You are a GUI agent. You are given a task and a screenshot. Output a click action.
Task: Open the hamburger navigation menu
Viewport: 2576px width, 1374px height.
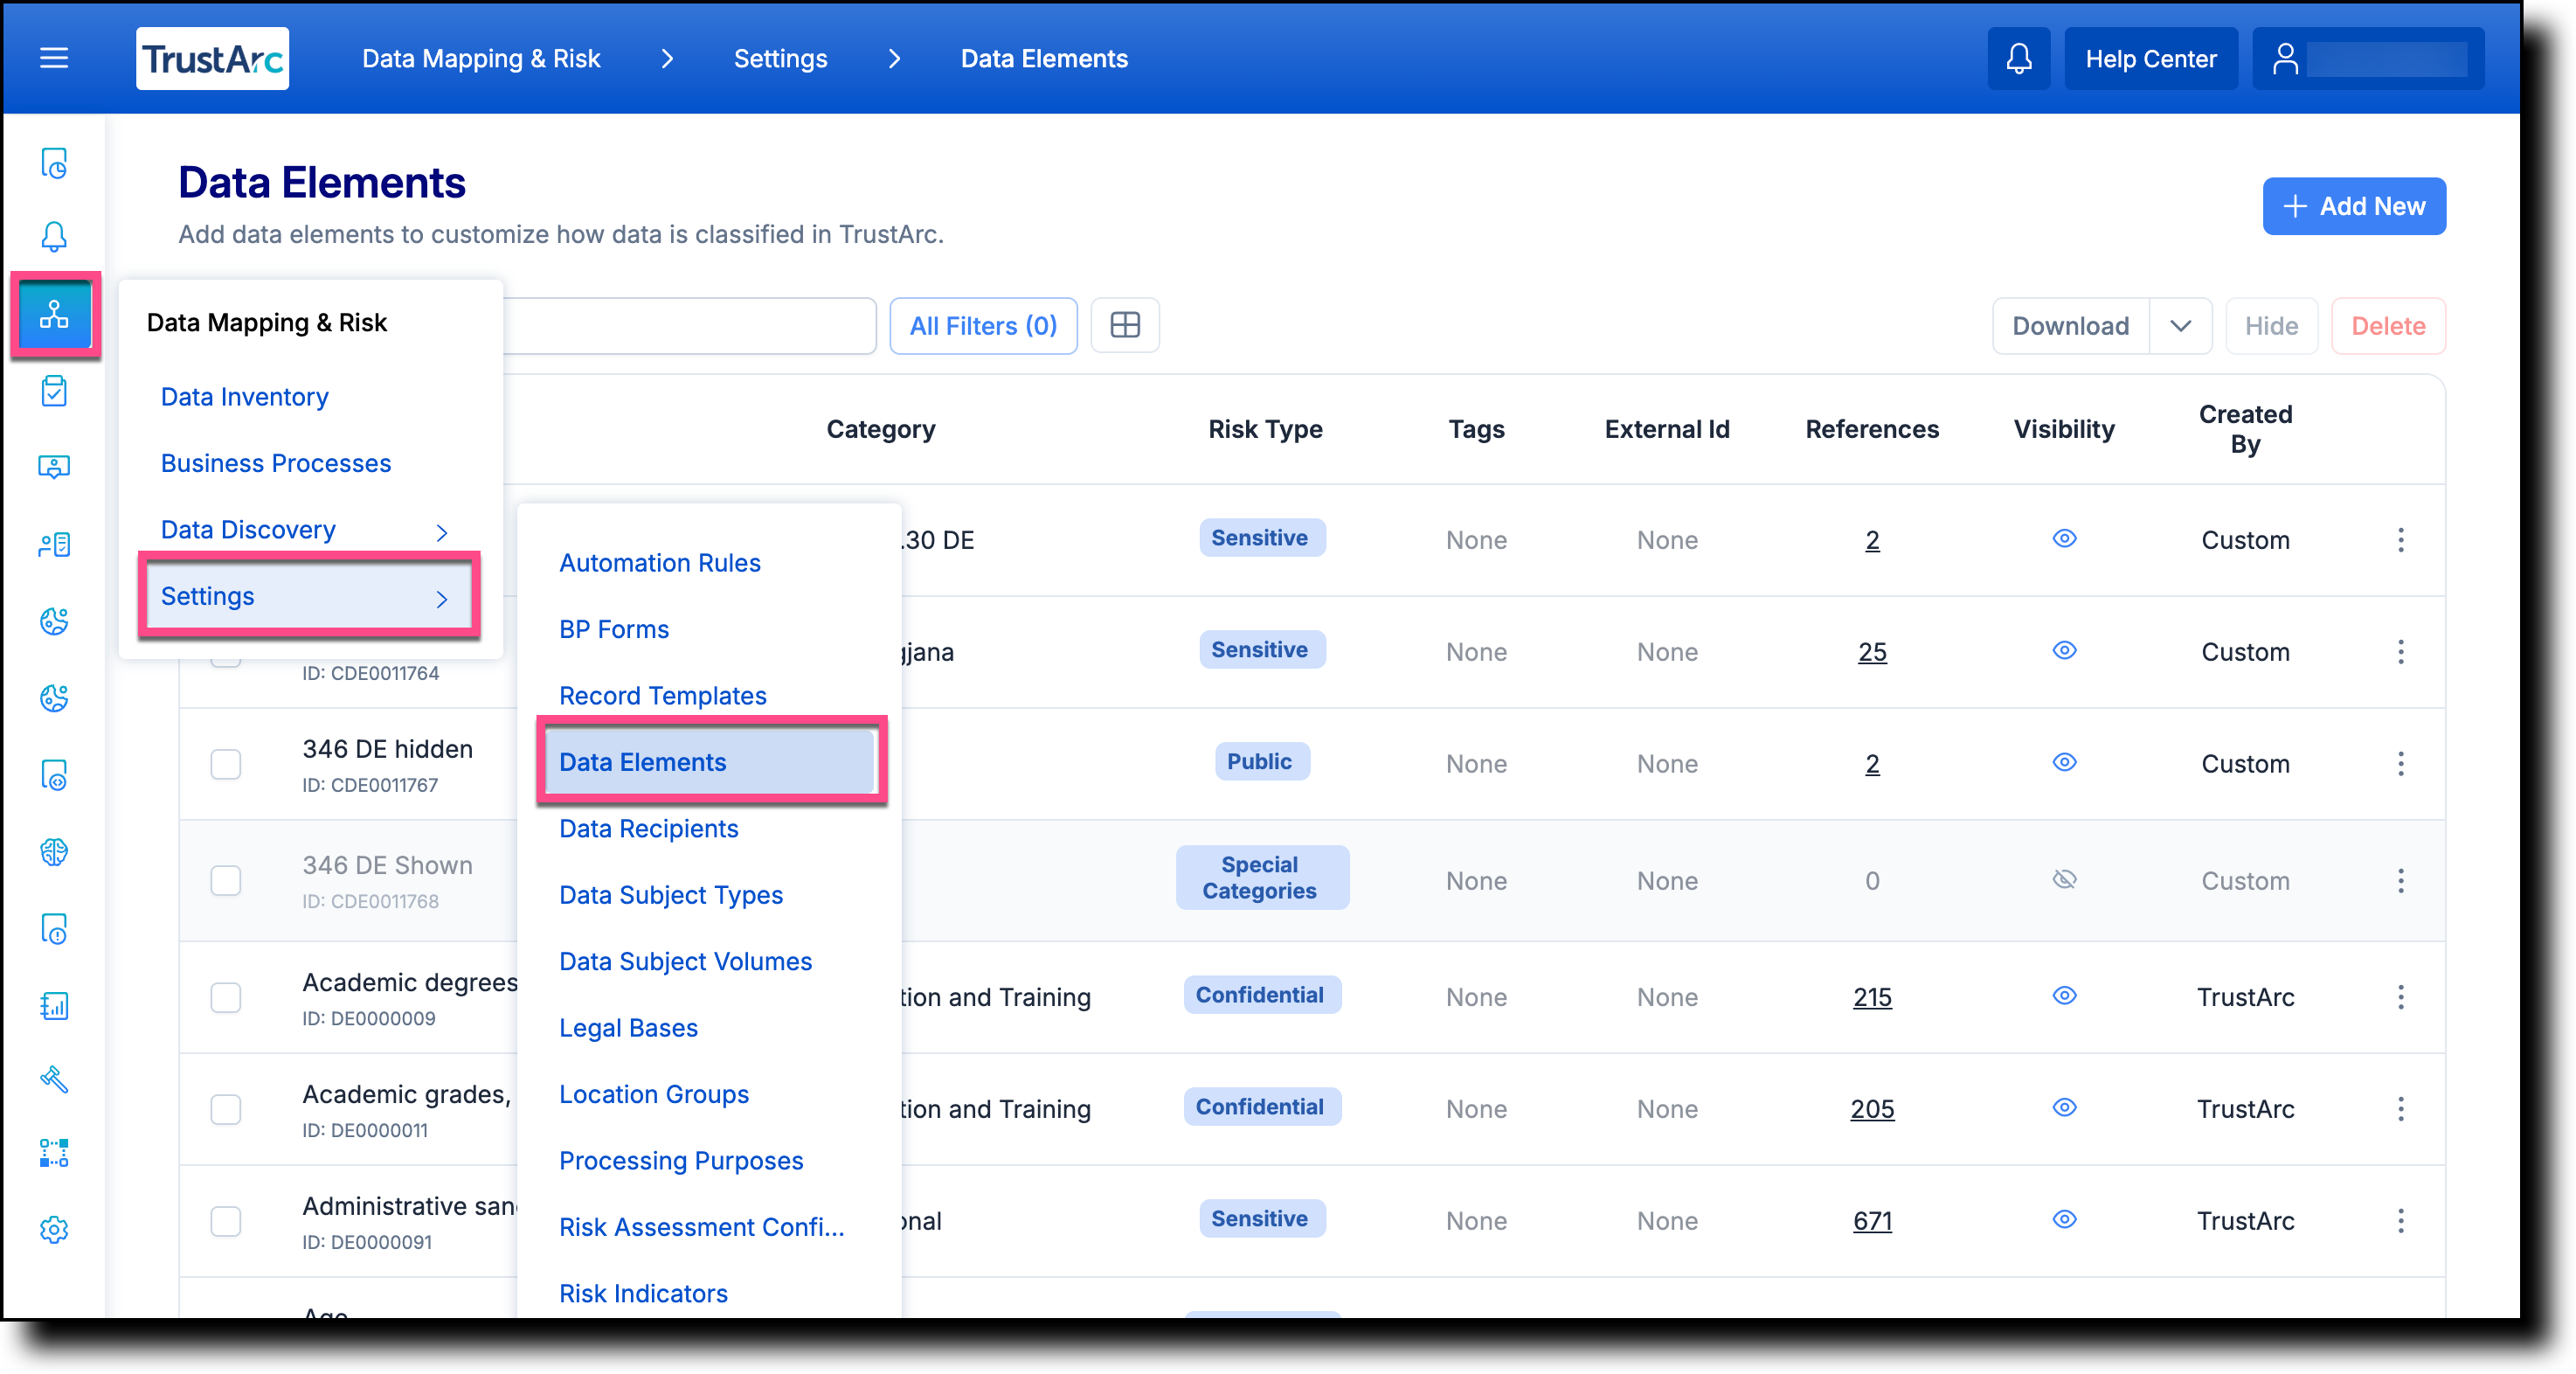54,58
